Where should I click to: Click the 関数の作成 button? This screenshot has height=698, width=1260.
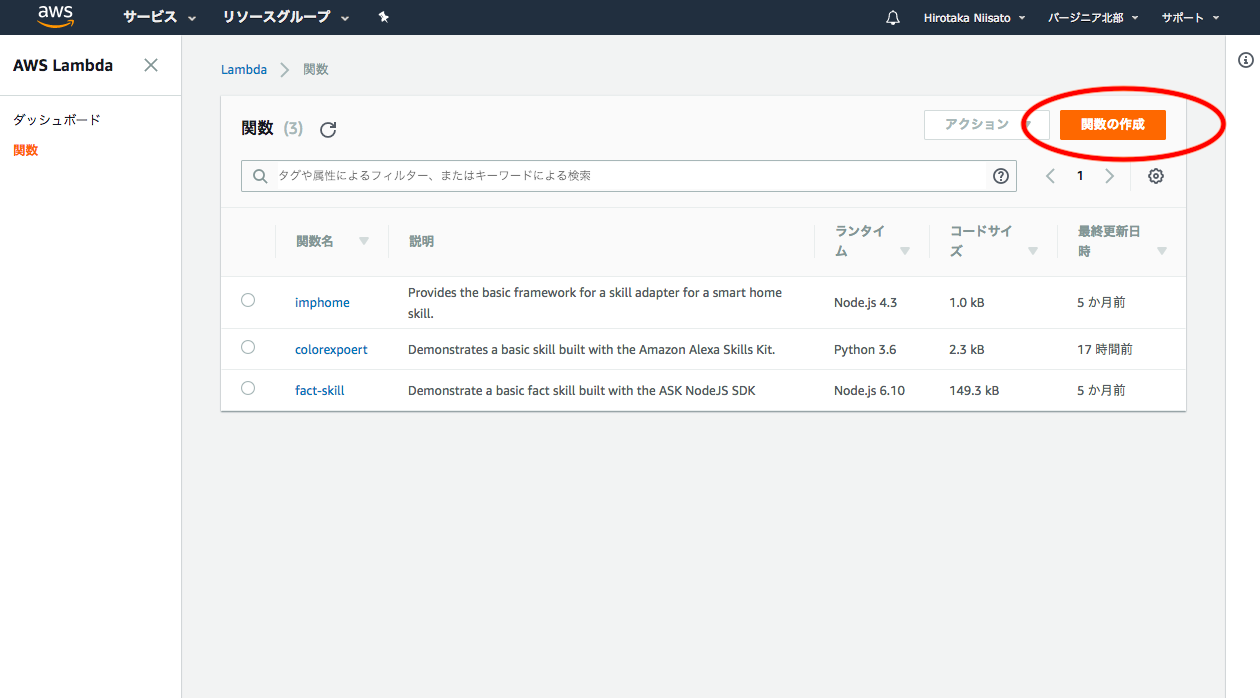(1113, 125)
